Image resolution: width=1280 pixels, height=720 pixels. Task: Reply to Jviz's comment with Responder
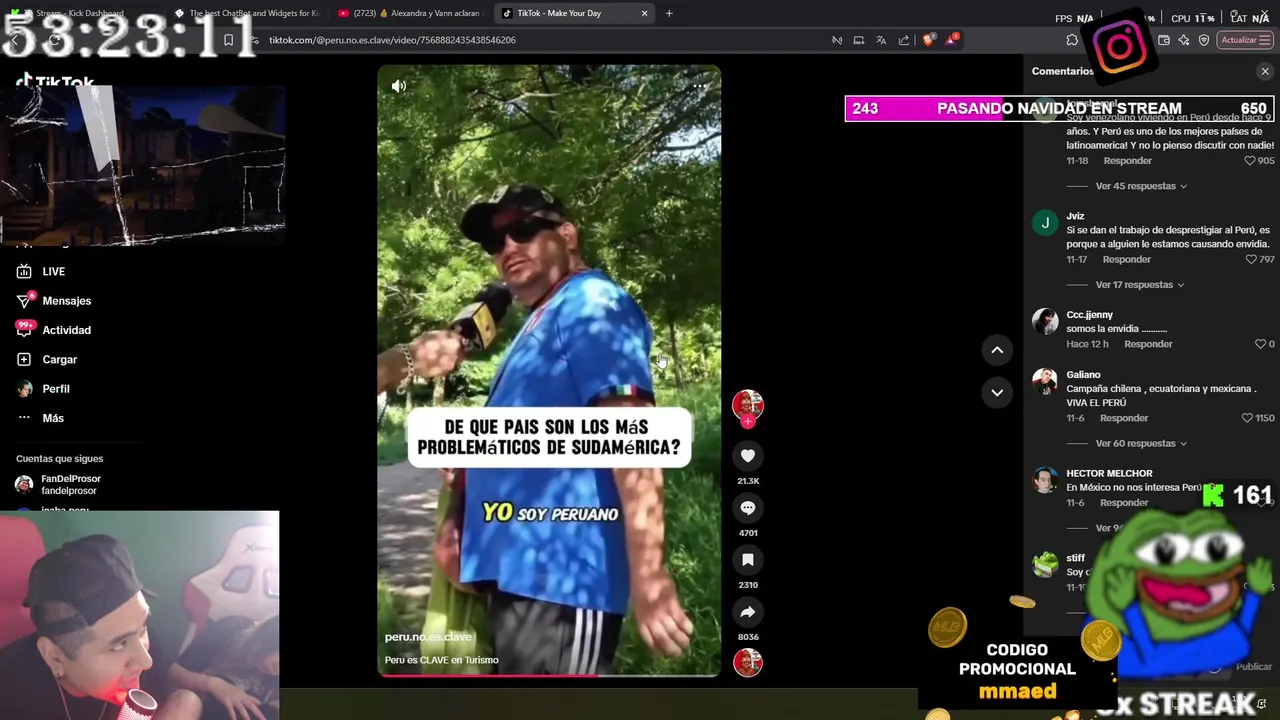(1126, 260)
